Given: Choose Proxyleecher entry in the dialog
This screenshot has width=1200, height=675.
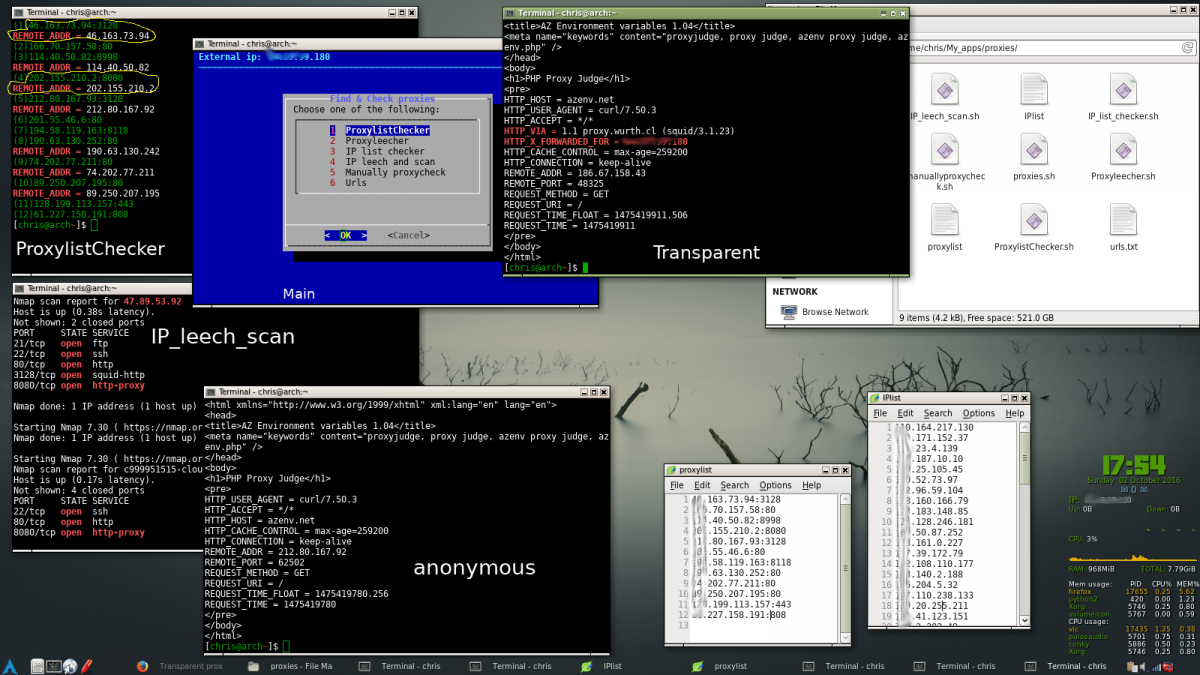Looking at the screenshot, I should click(x=377, y=141).
